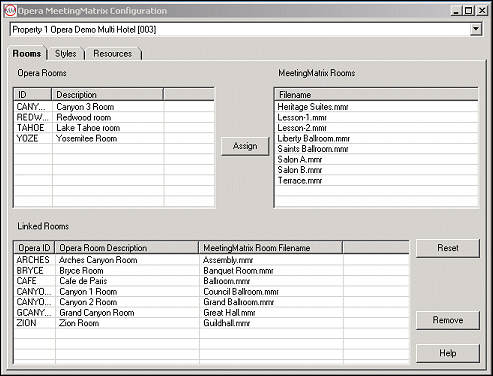Click Ballroom.mmr in Linked Rooms
Screen dimensions: 493x376
click(x=226, y=281)
